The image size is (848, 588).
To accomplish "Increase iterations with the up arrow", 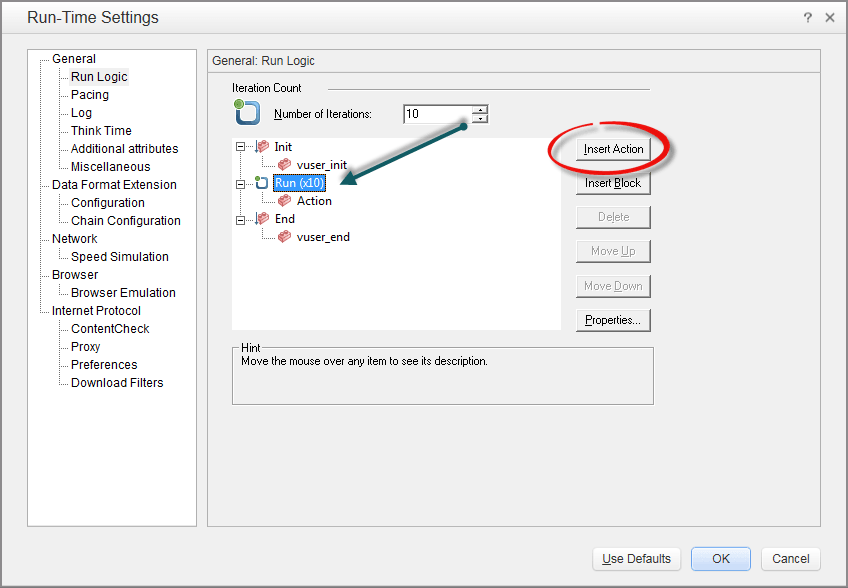I will pyautogui.click(x=480, y=109).
